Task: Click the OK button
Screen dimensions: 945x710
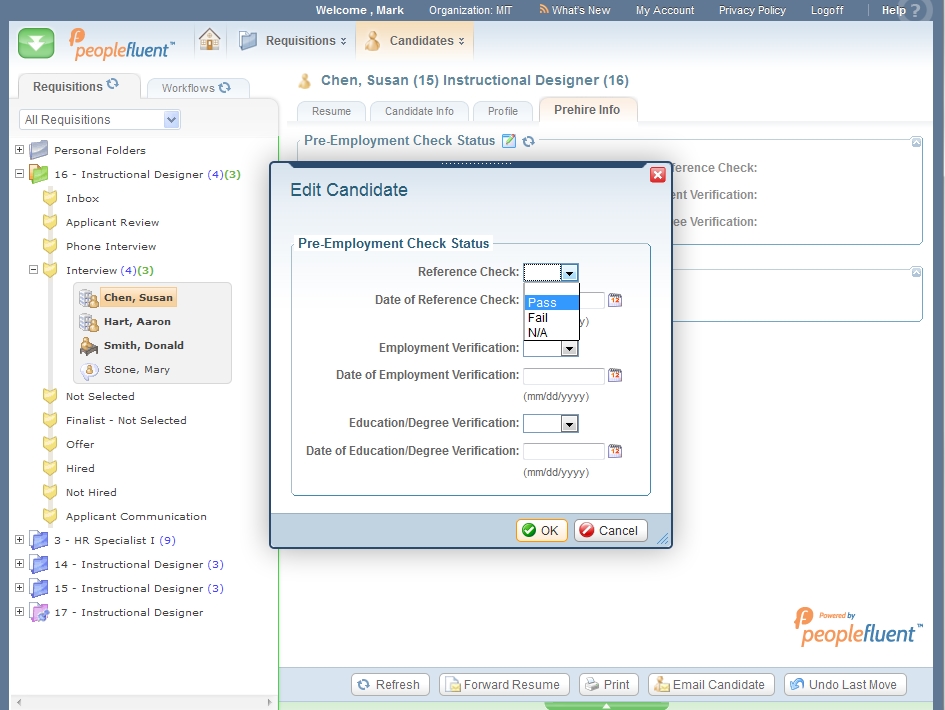Action: (x=541, y=531)
